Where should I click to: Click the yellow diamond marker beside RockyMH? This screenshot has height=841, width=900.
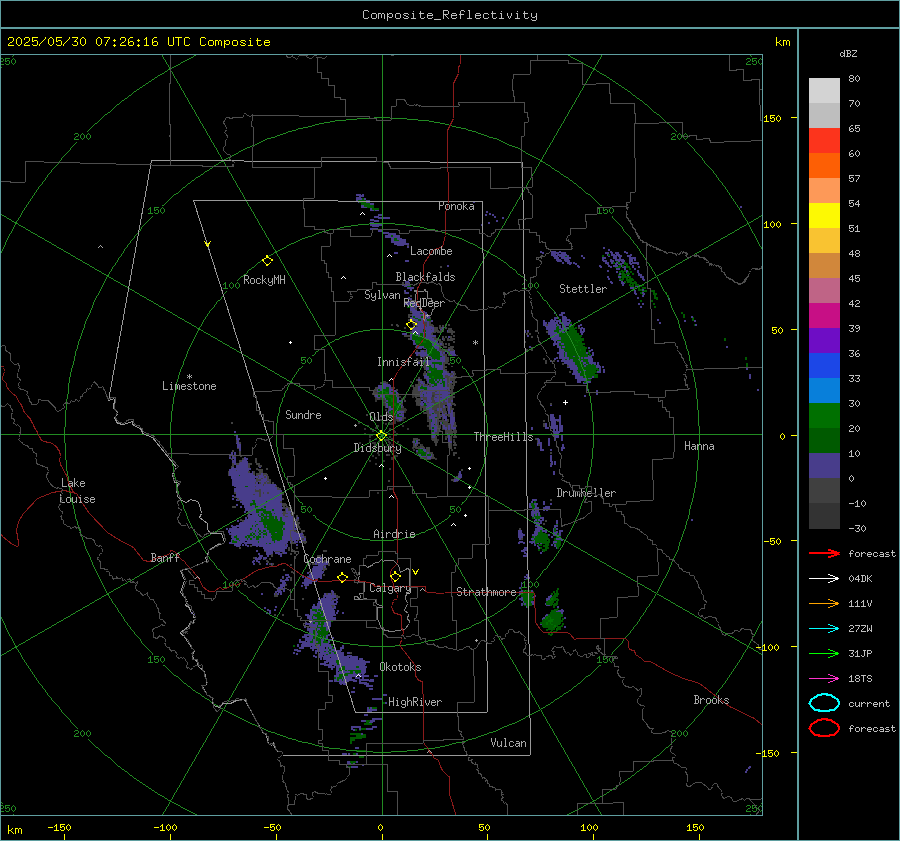(x=267, y=261)
